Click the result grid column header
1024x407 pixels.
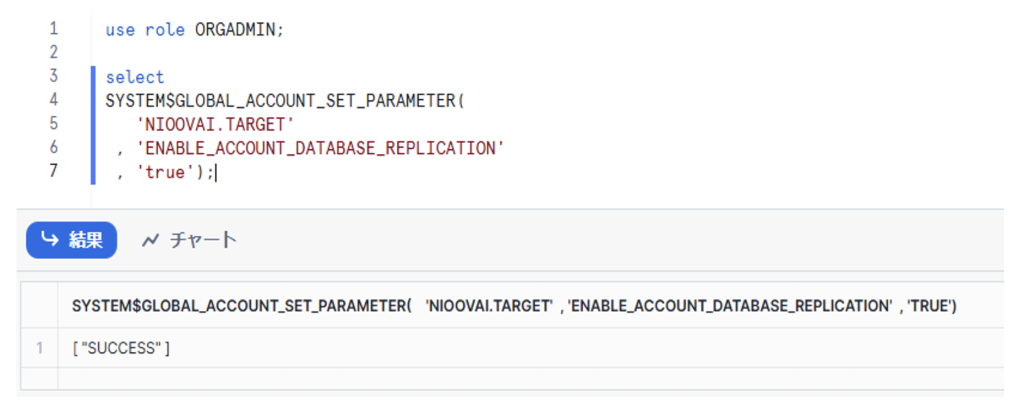tap(514, 306)
